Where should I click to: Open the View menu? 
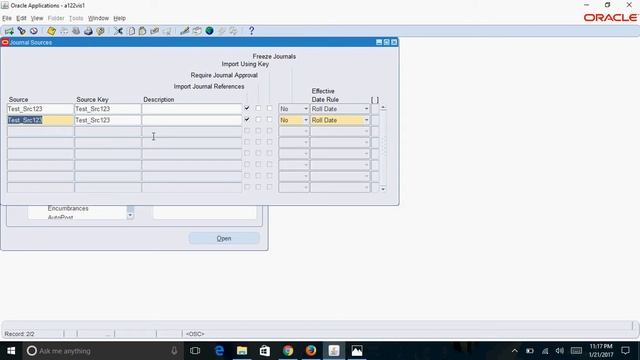pos(37,18)
